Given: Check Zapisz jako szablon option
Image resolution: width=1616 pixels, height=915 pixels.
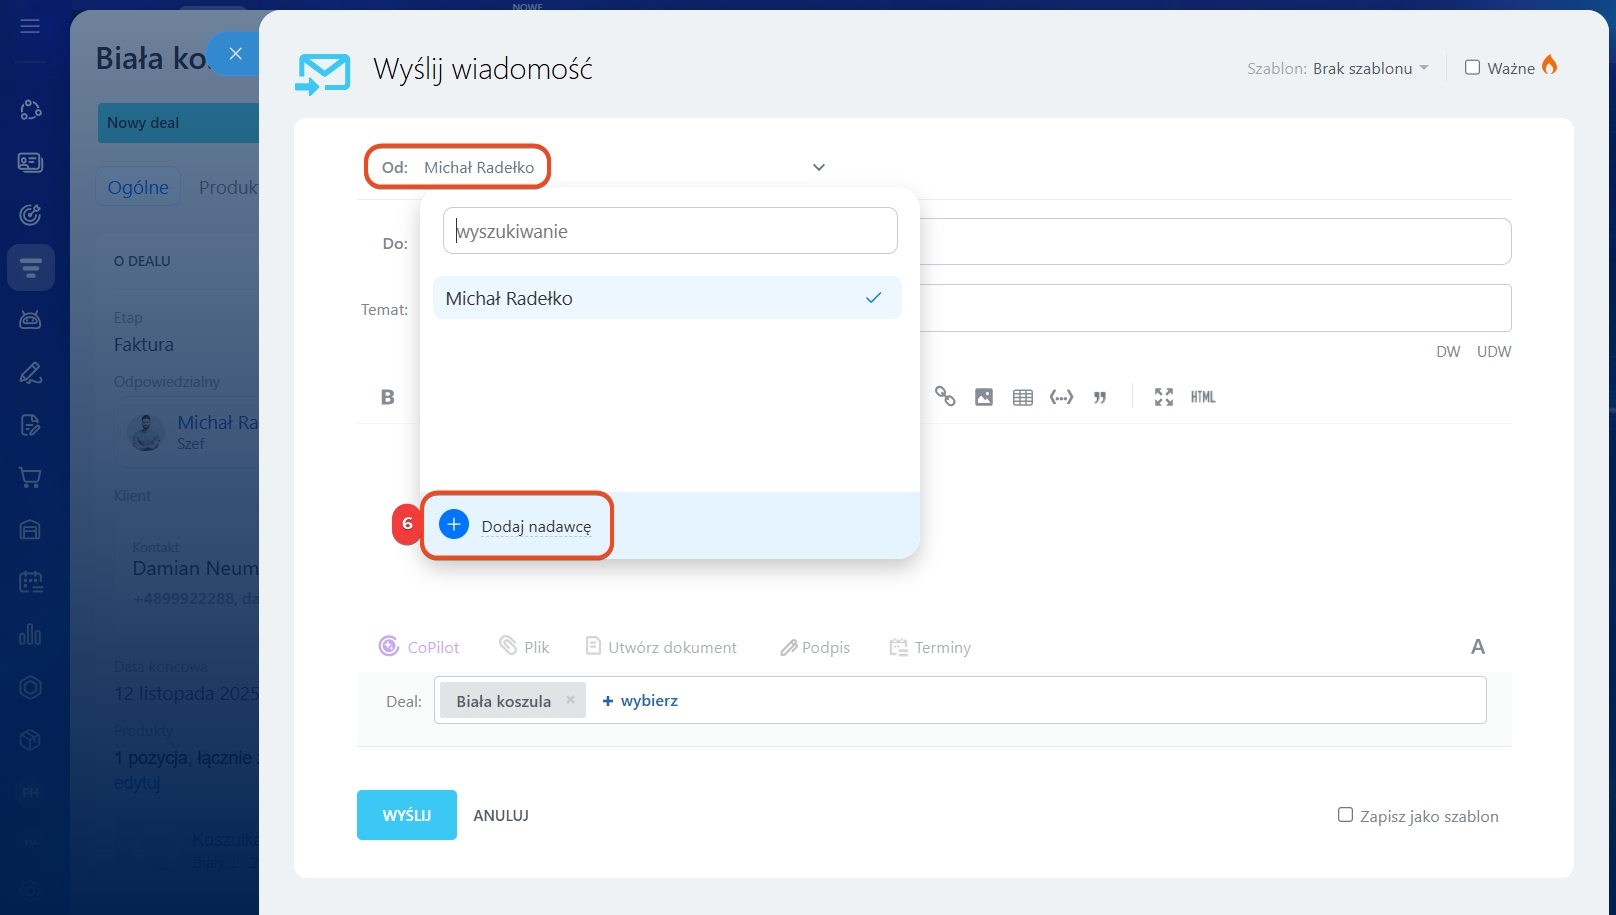Looking at the screenshot, I should 1345,815.
